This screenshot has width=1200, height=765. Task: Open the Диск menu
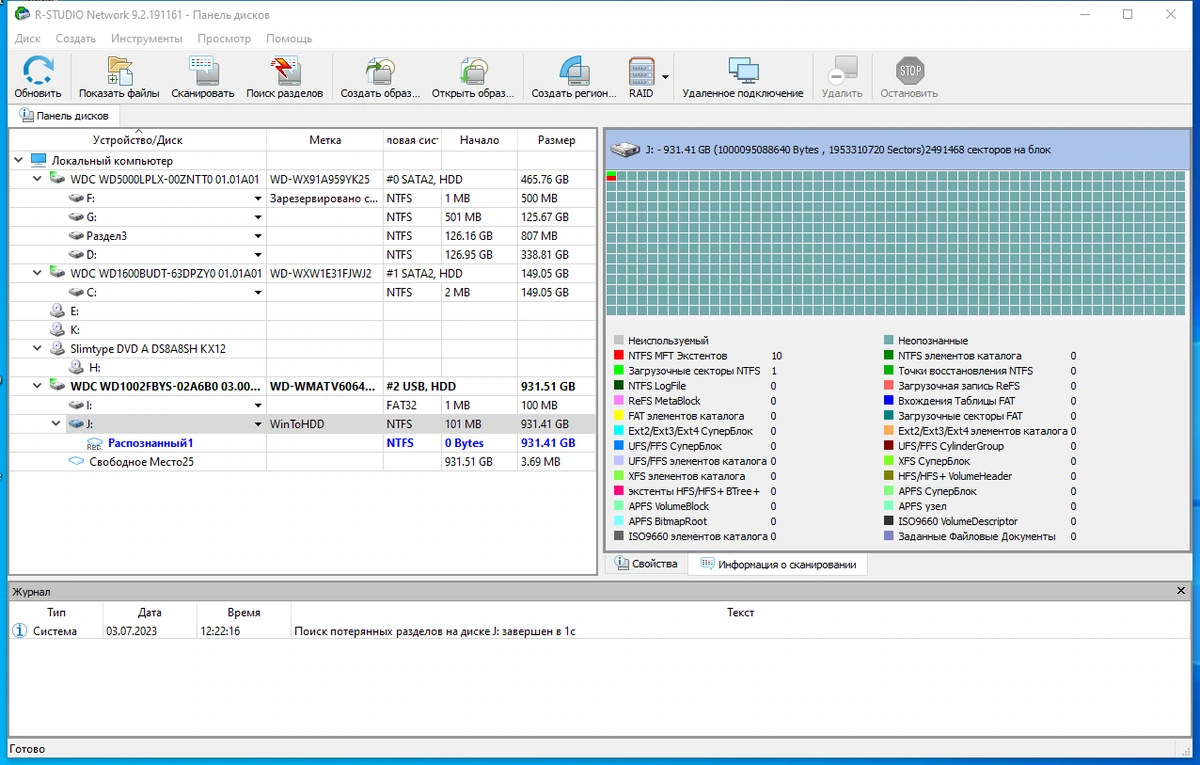pos(28,38)
